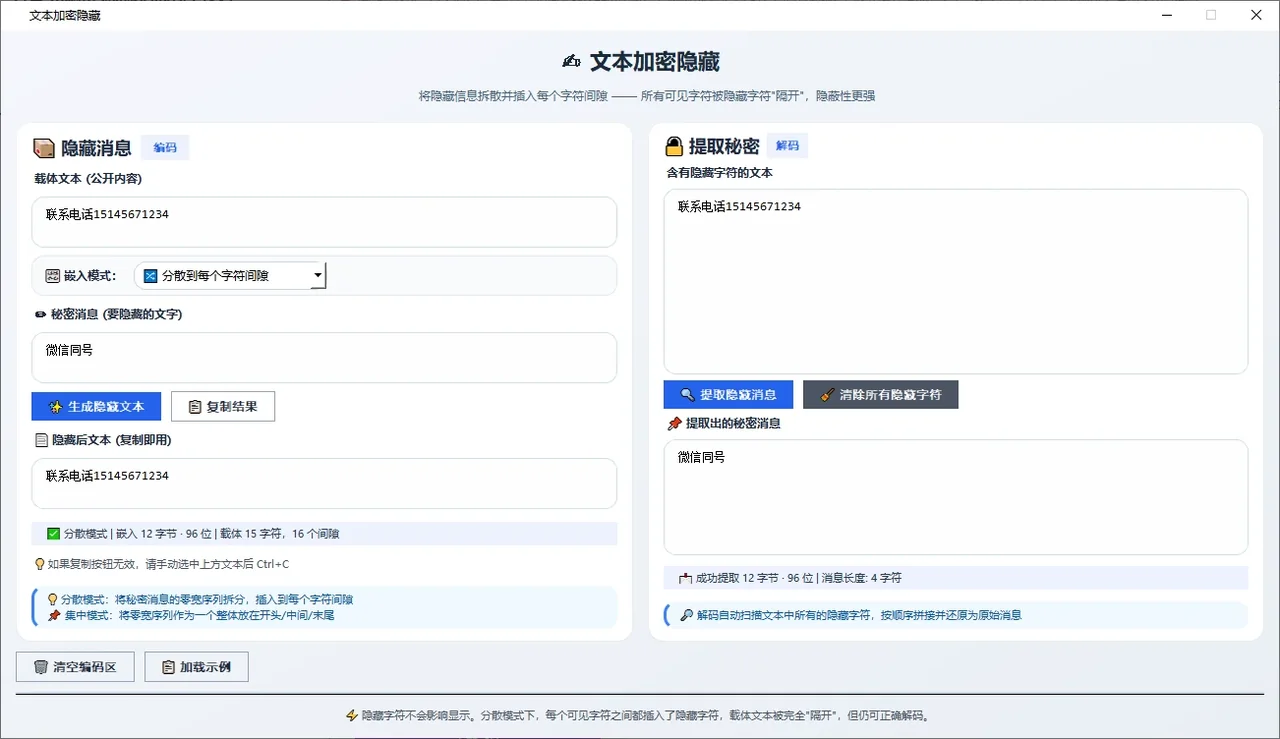Click the sparkle icon on 生成隐藏文本 button
The height and width of the screenshot is (739, 1280).
pyautogui.click(x=56, y=407)
